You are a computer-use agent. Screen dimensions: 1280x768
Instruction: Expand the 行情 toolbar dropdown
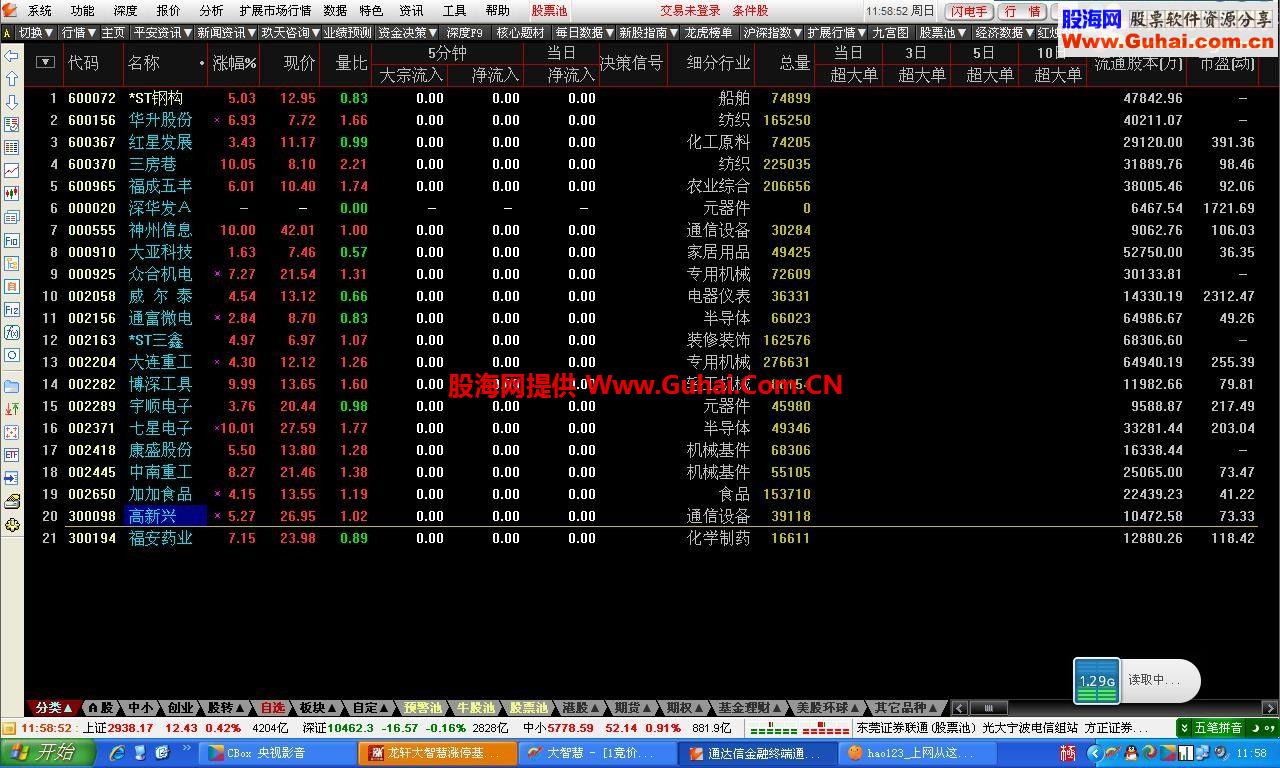click(x=78, y=32)
